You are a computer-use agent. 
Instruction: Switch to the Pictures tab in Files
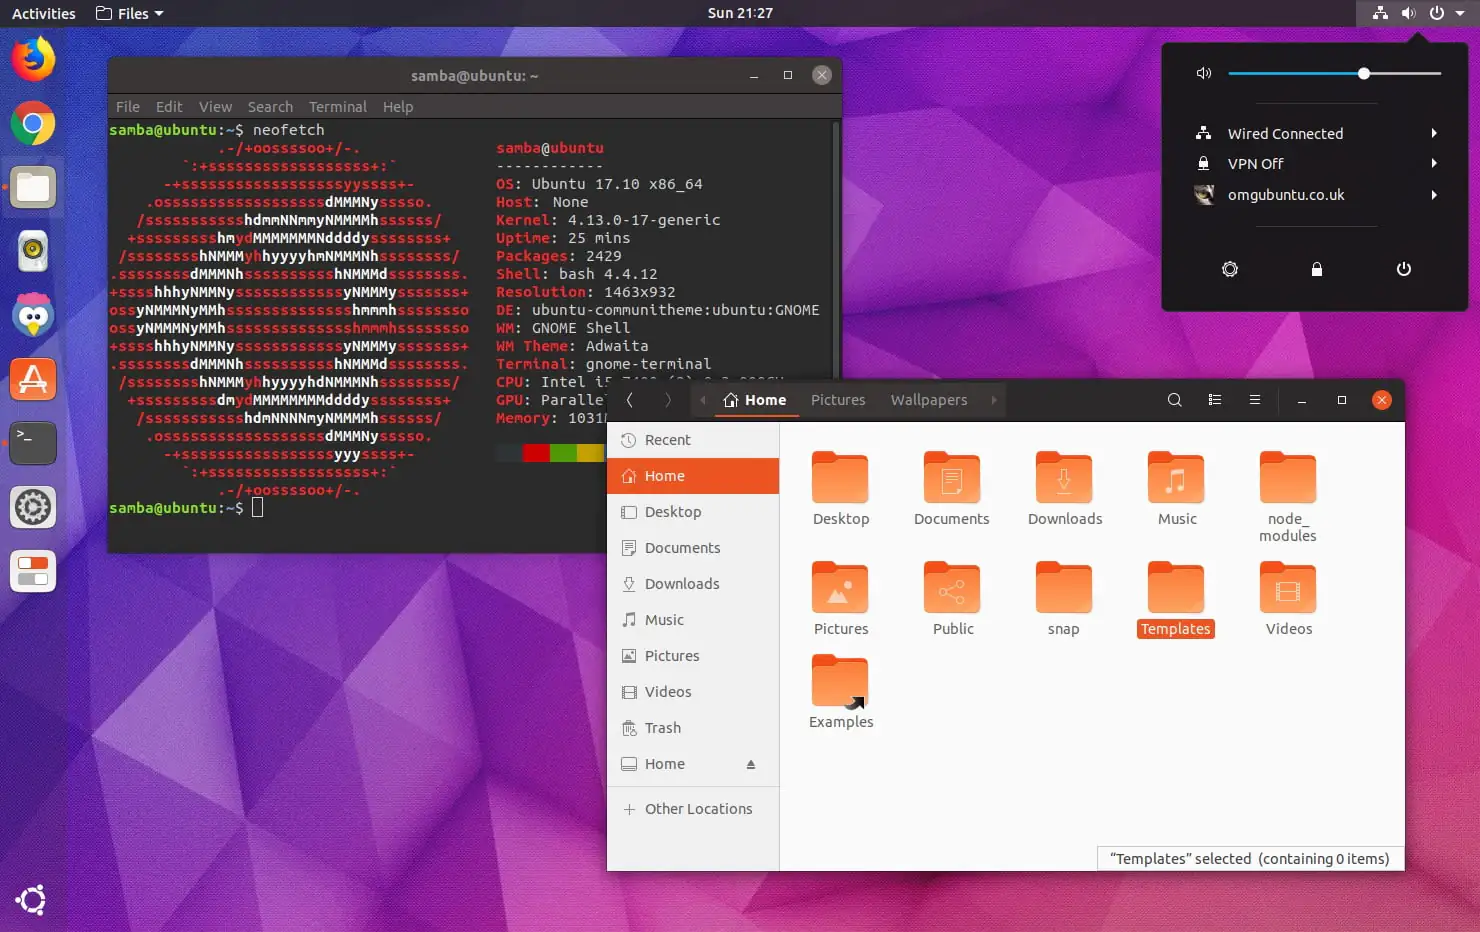tap(838, 400)
